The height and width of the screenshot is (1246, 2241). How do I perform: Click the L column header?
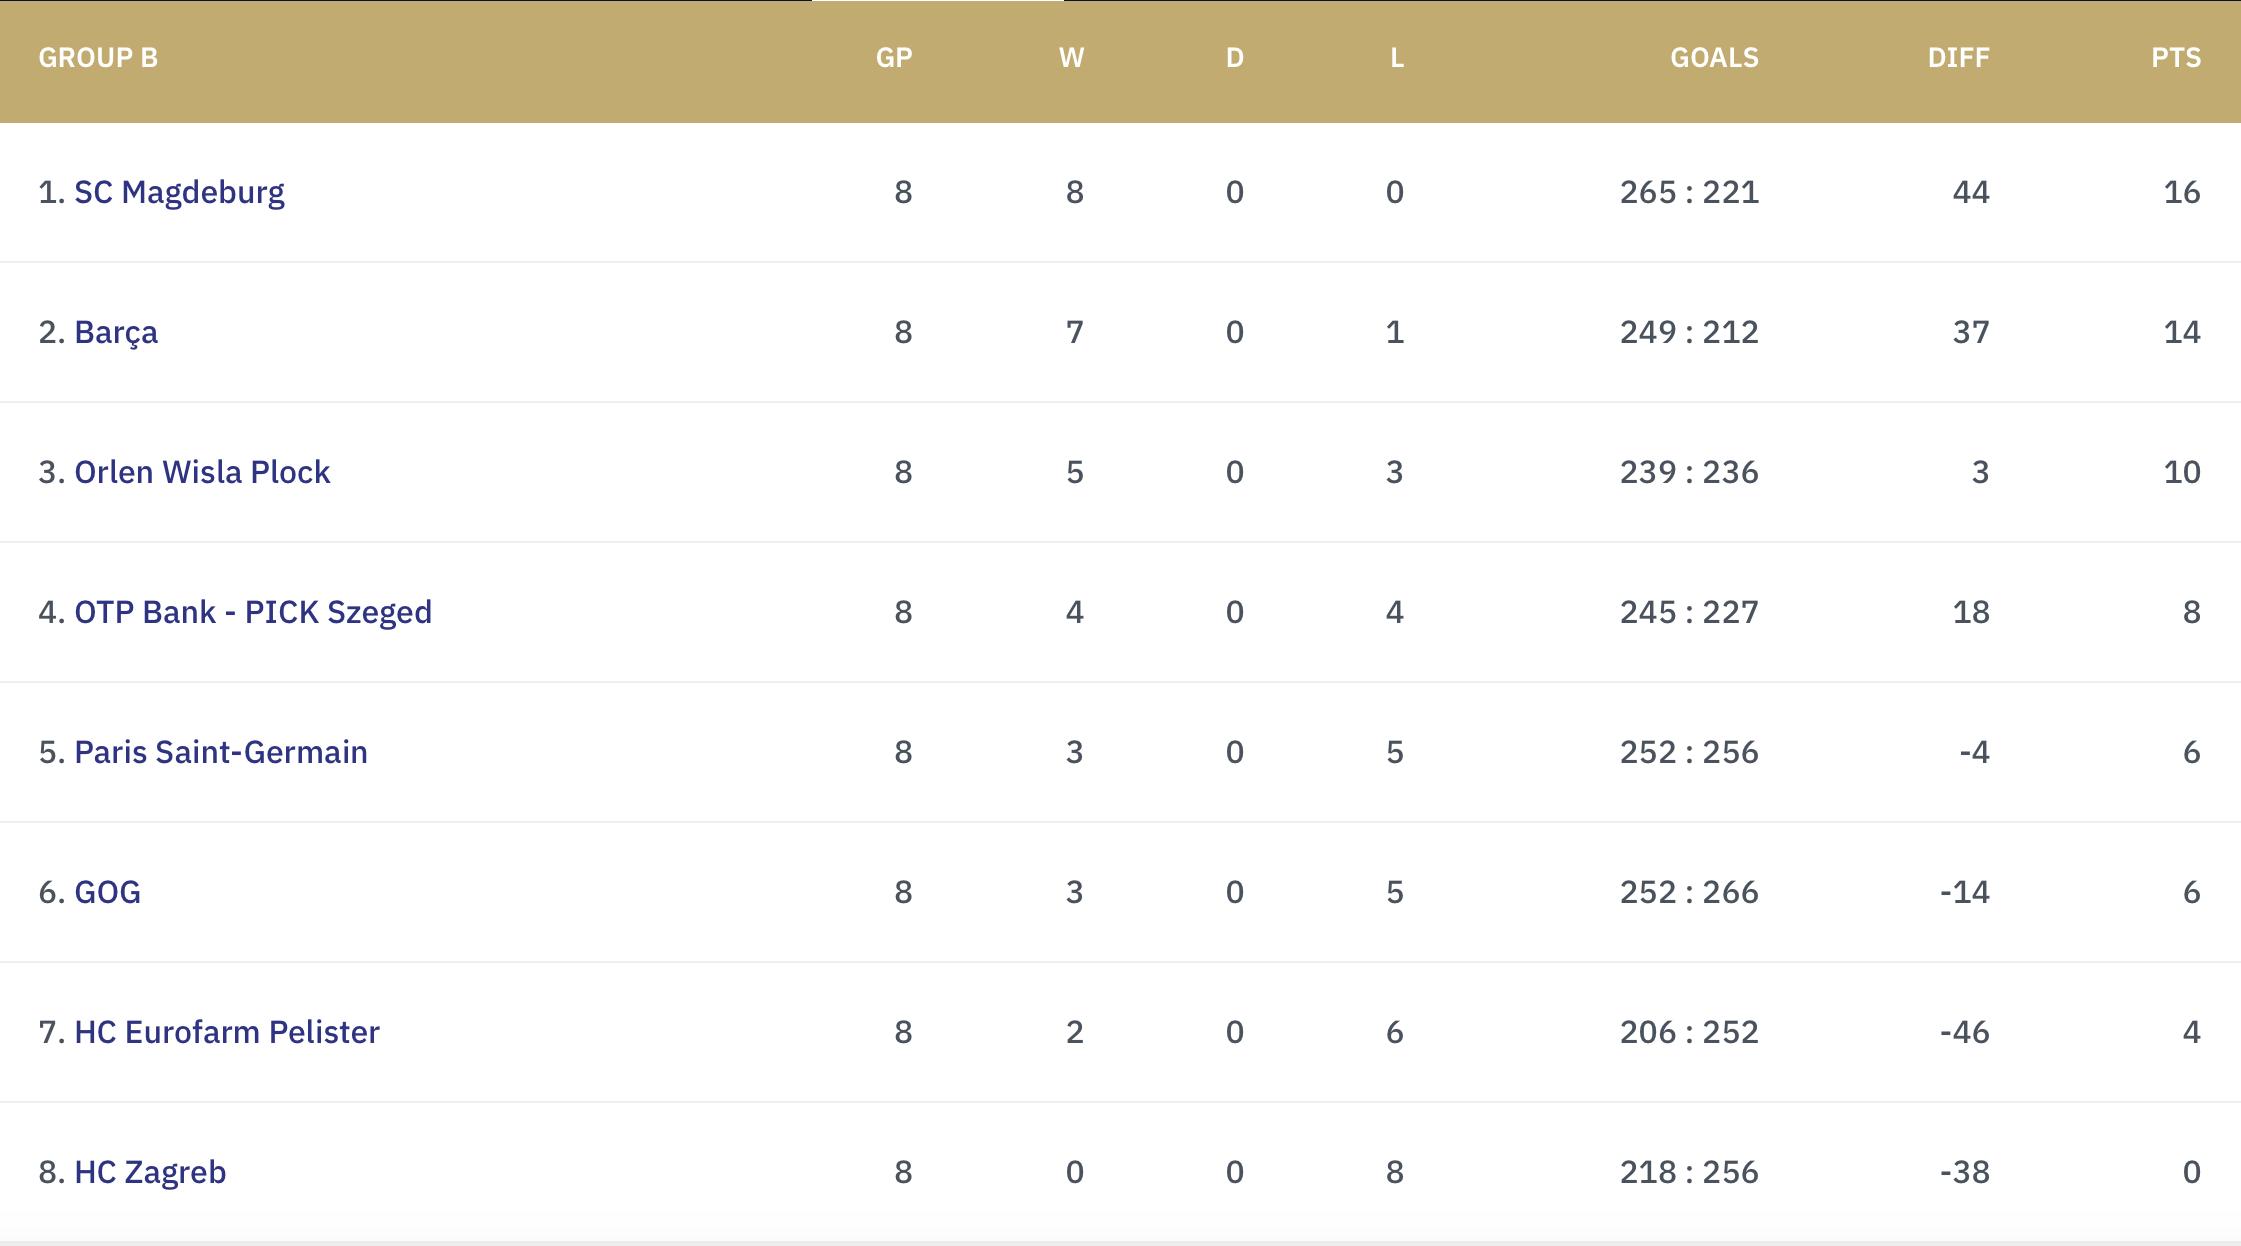1397,58
